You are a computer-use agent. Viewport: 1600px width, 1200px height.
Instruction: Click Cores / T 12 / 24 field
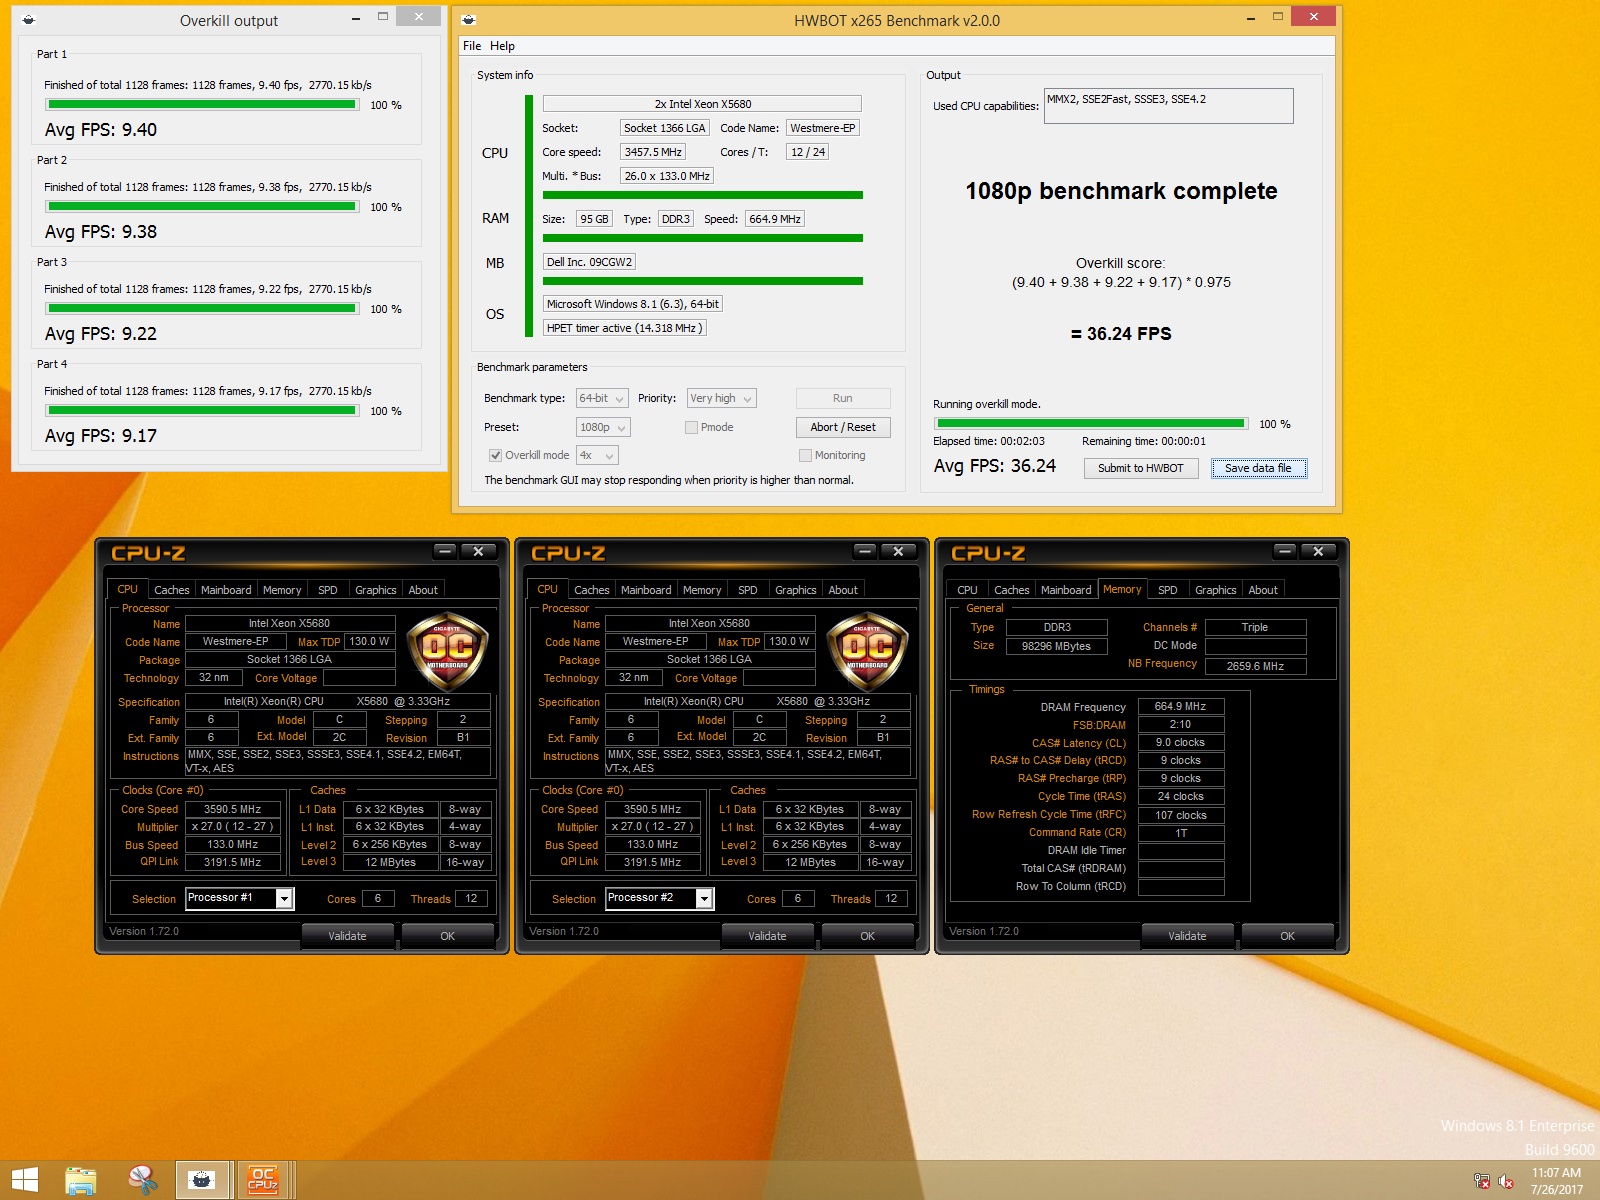coord(808,152)
